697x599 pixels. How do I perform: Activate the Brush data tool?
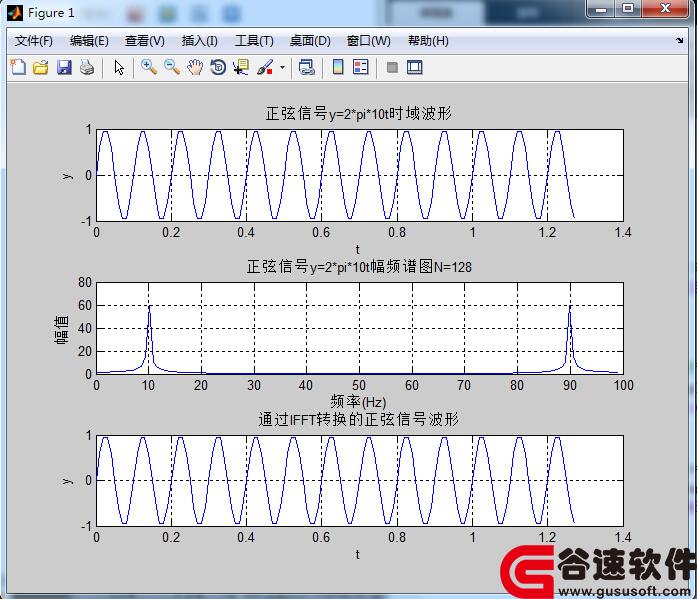(265, 68)
